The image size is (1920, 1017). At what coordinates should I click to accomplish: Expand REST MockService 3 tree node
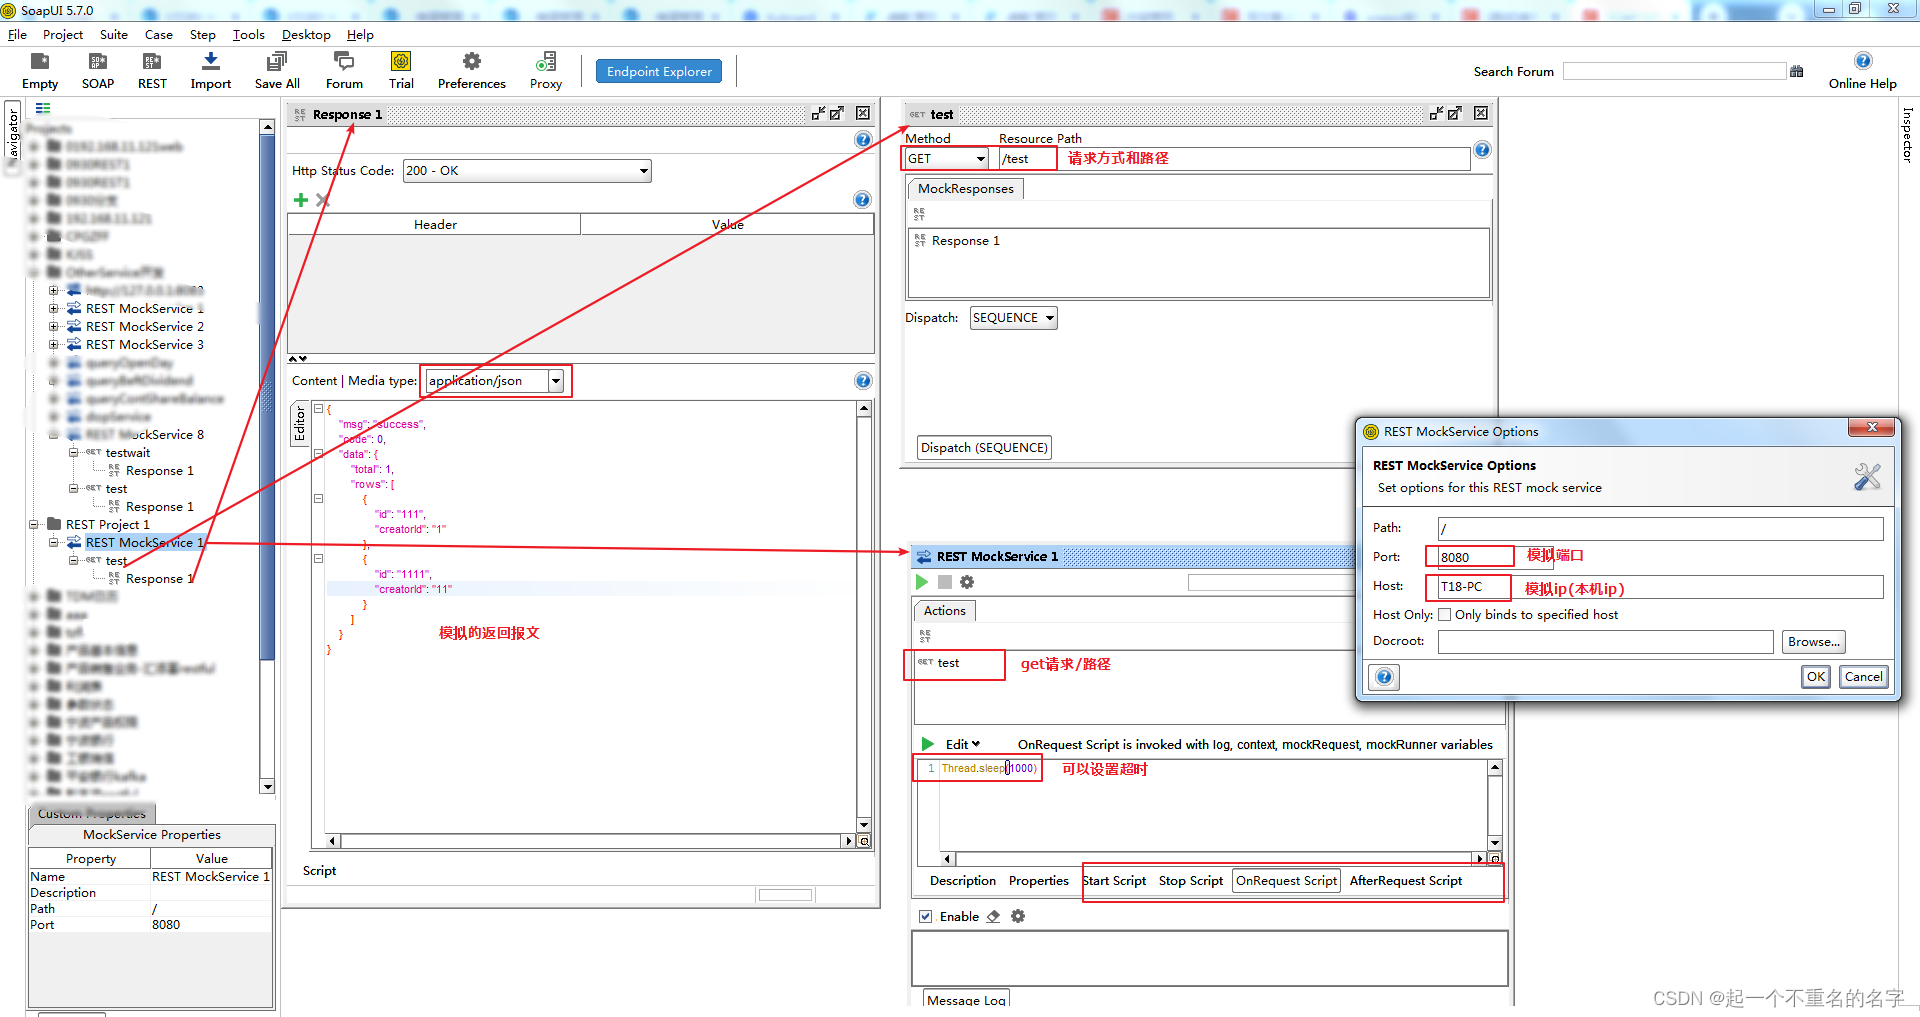54,345
